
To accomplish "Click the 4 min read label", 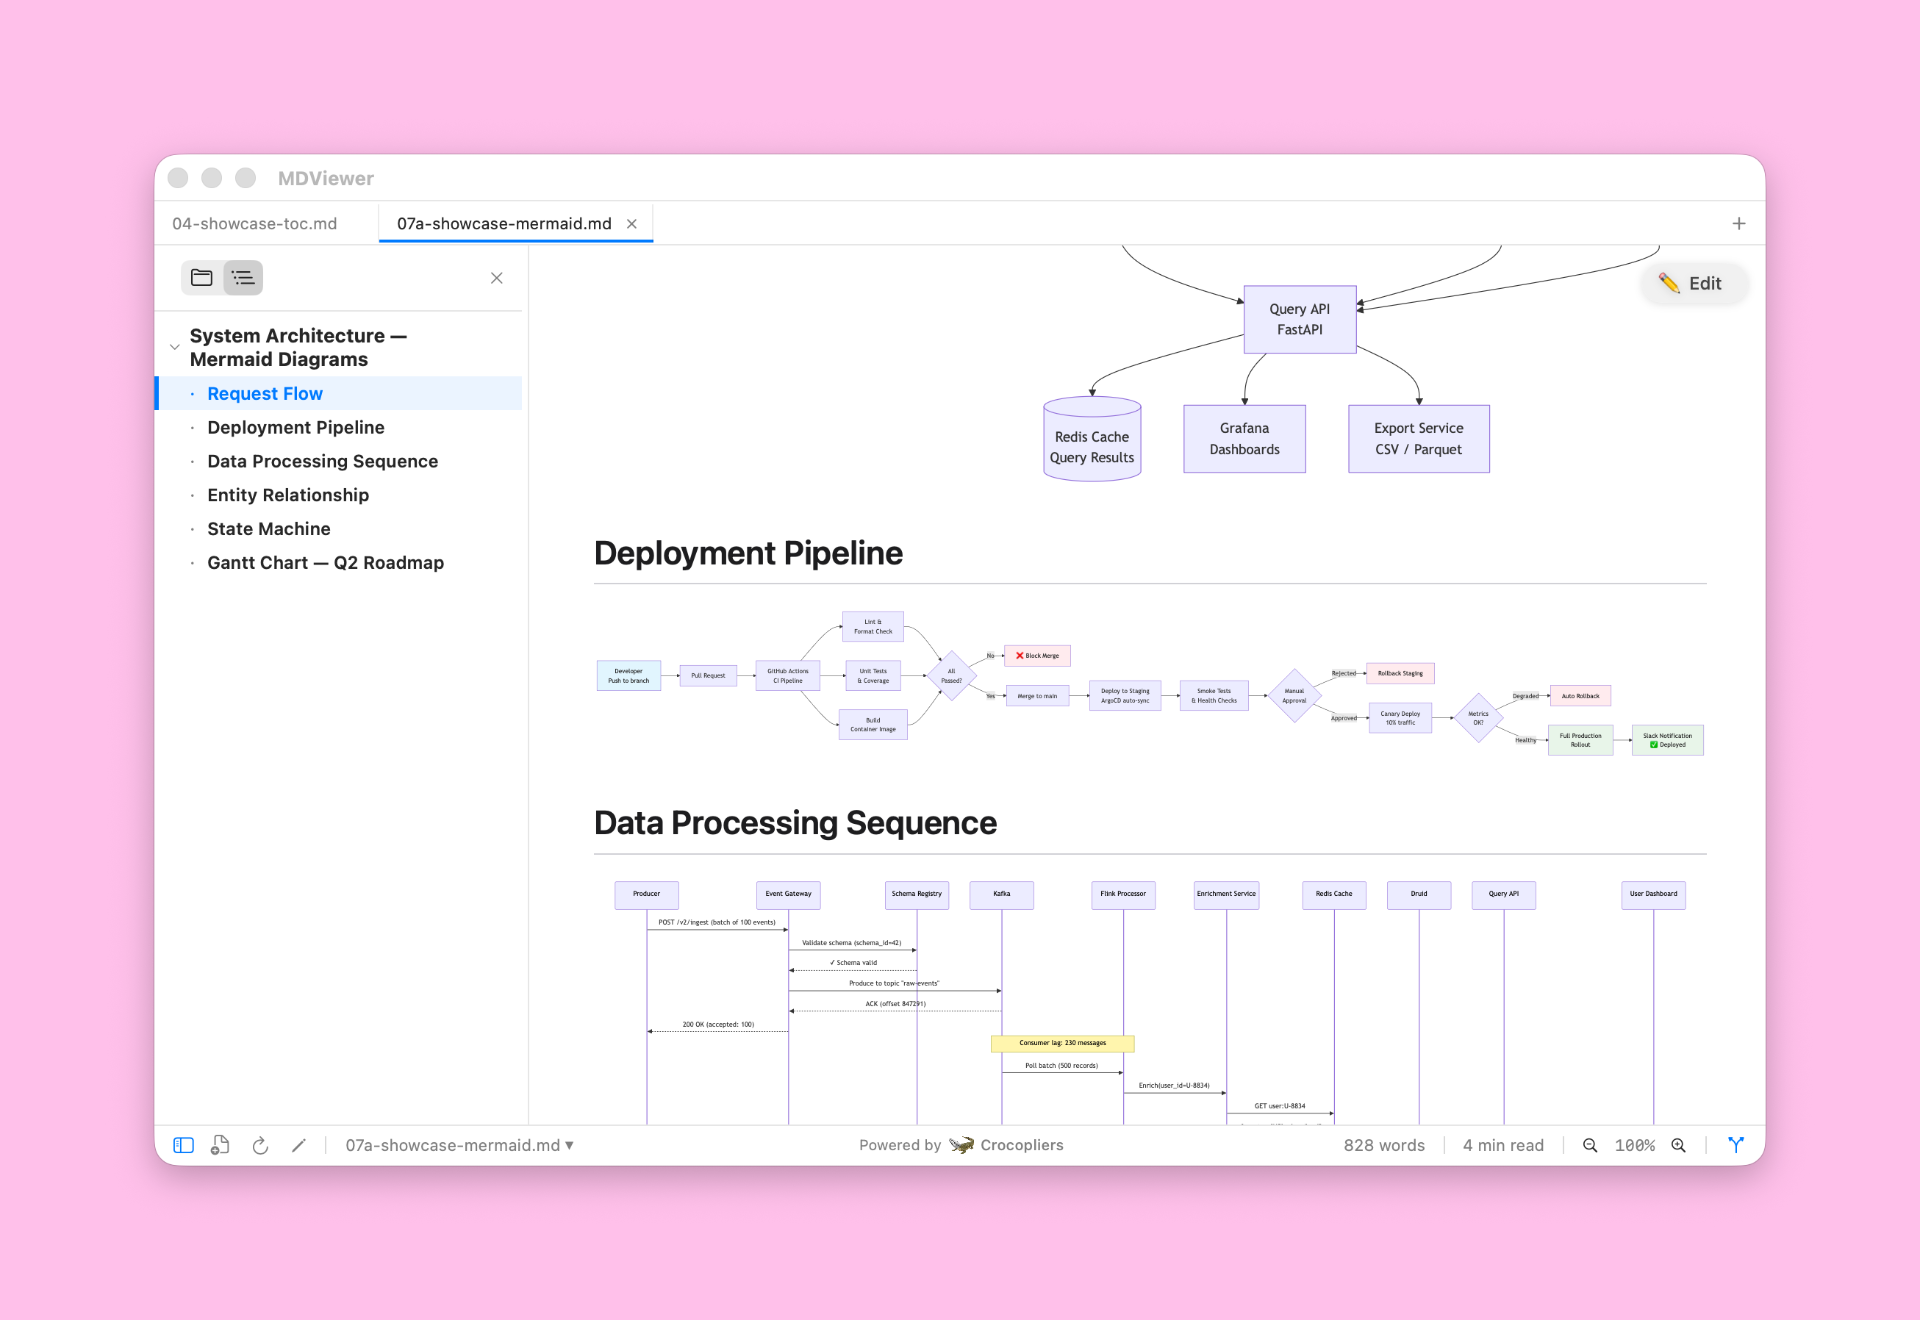I will click(1503, 1145).
